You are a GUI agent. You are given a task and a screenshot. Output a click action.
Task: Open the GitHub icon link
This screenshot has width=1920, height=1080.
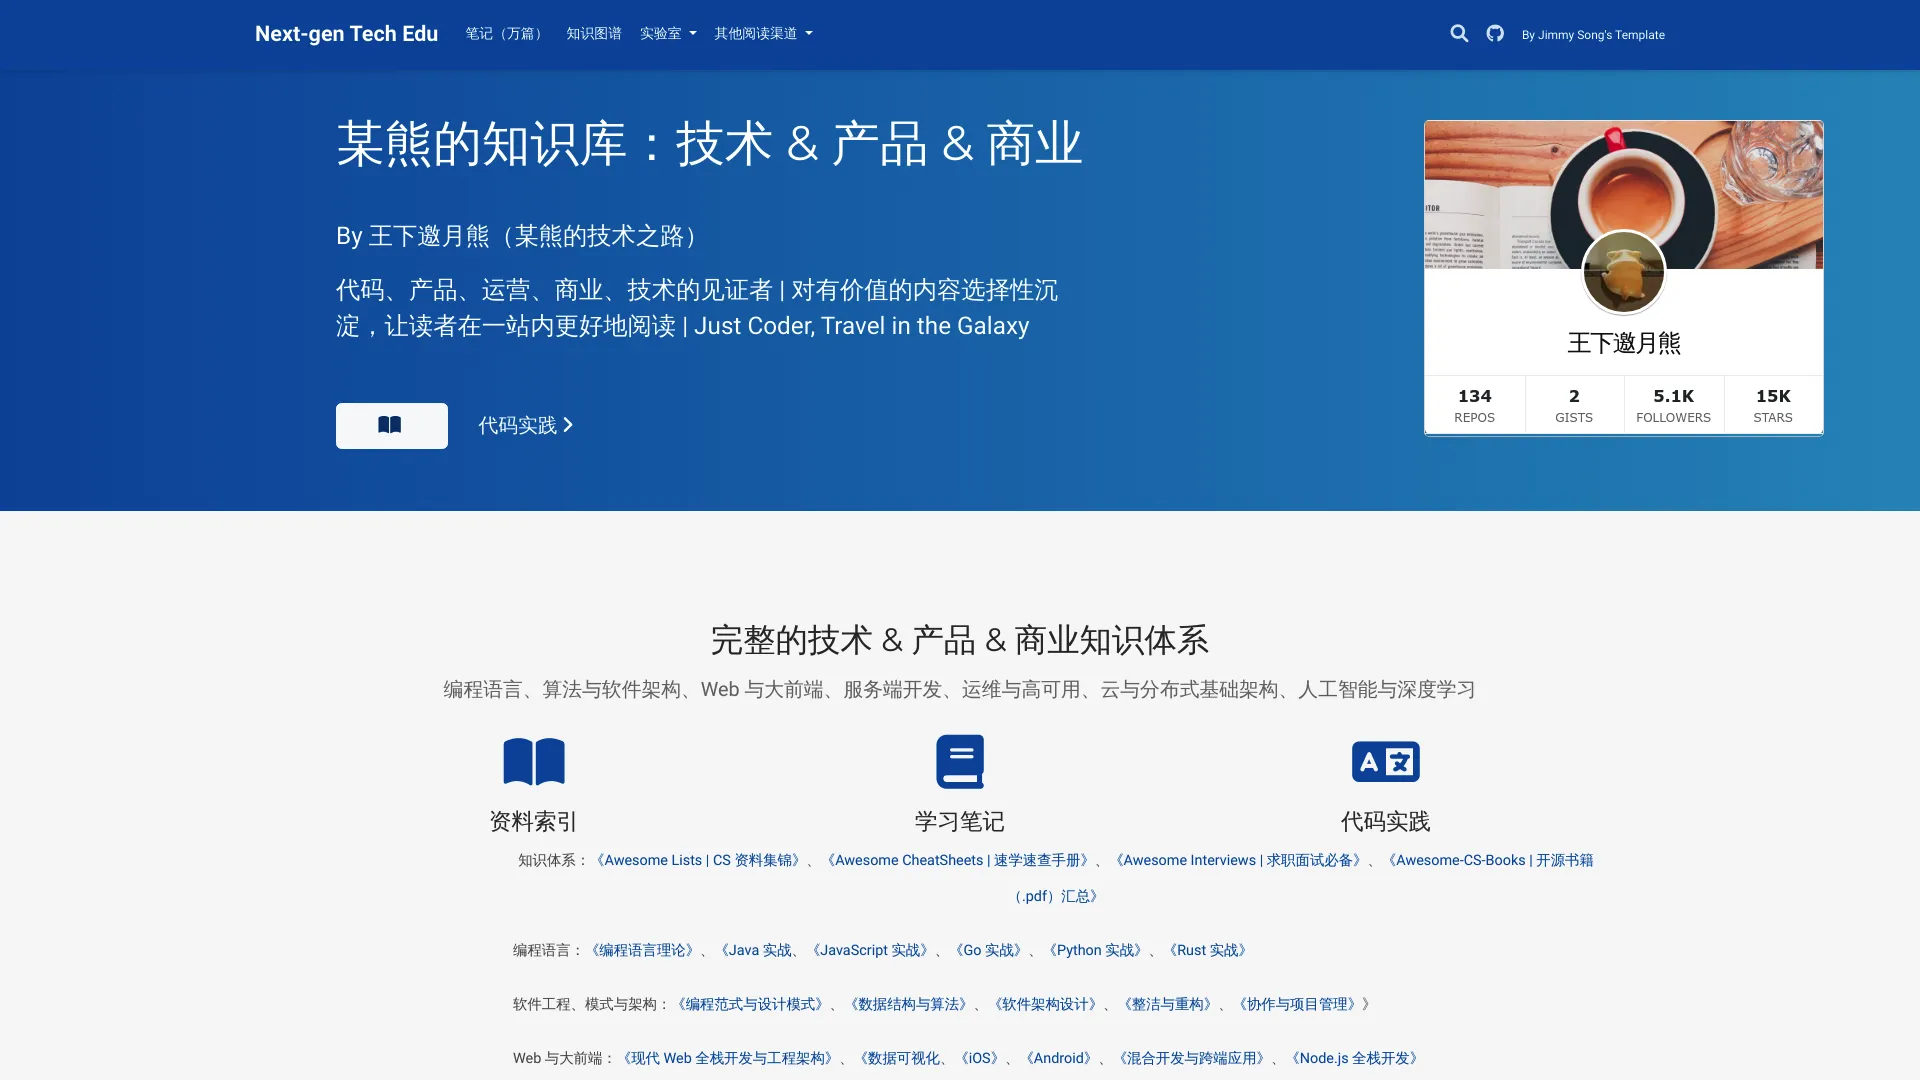click(x=1495, y=34)
